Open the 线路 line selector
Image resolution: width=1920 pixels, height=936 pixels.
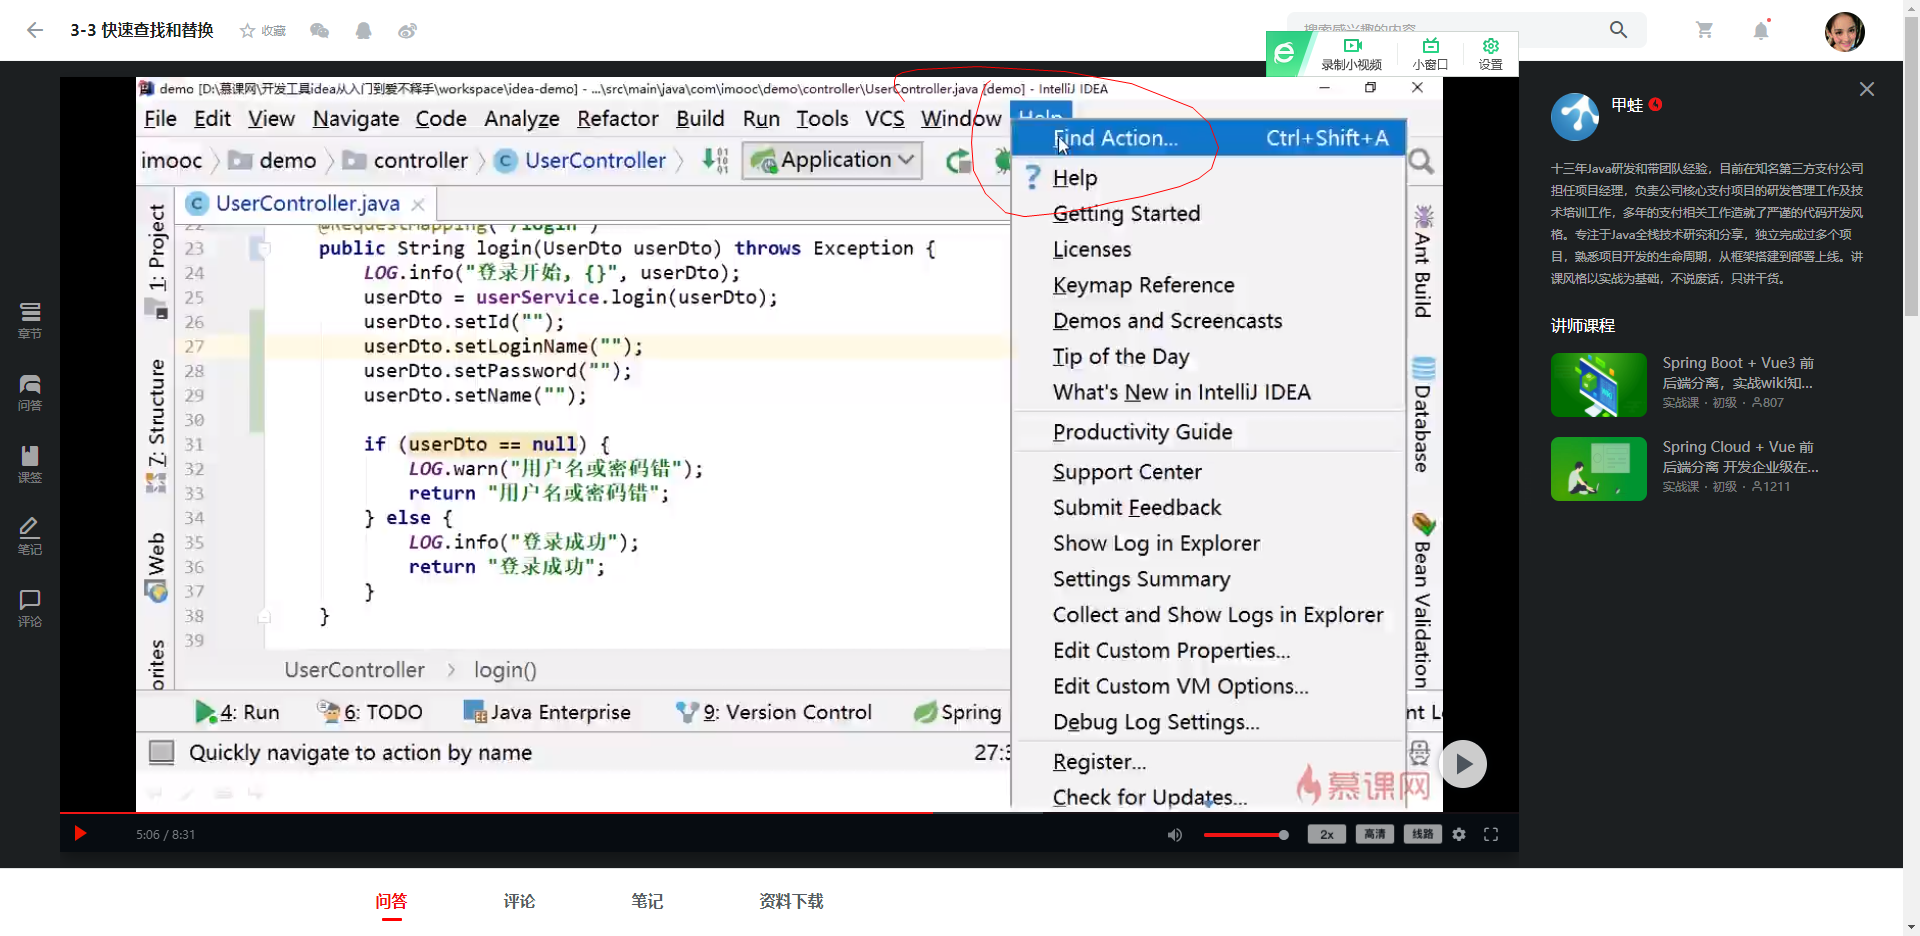click(x=1423, y=834)
